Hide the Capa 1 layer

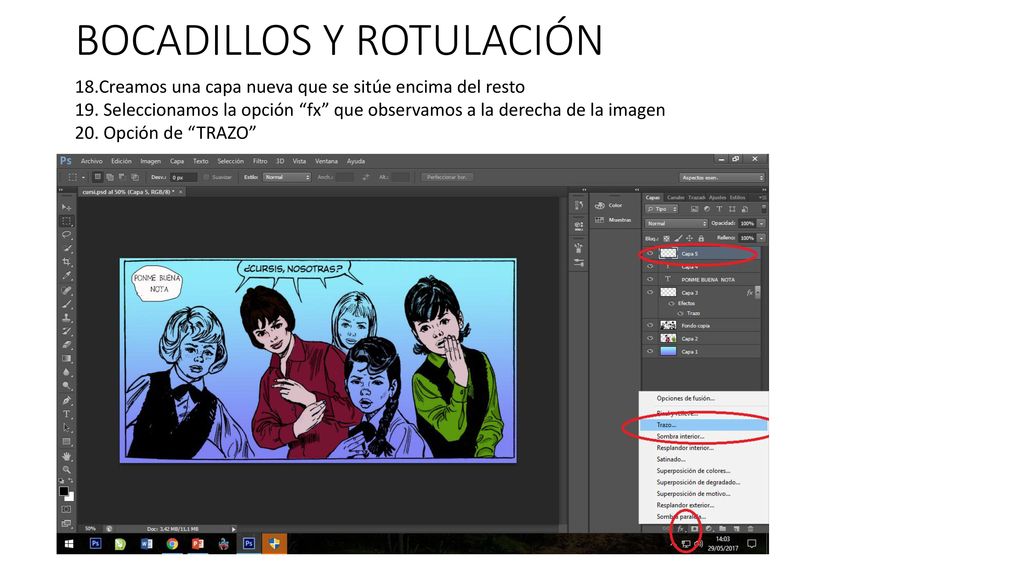650,351
